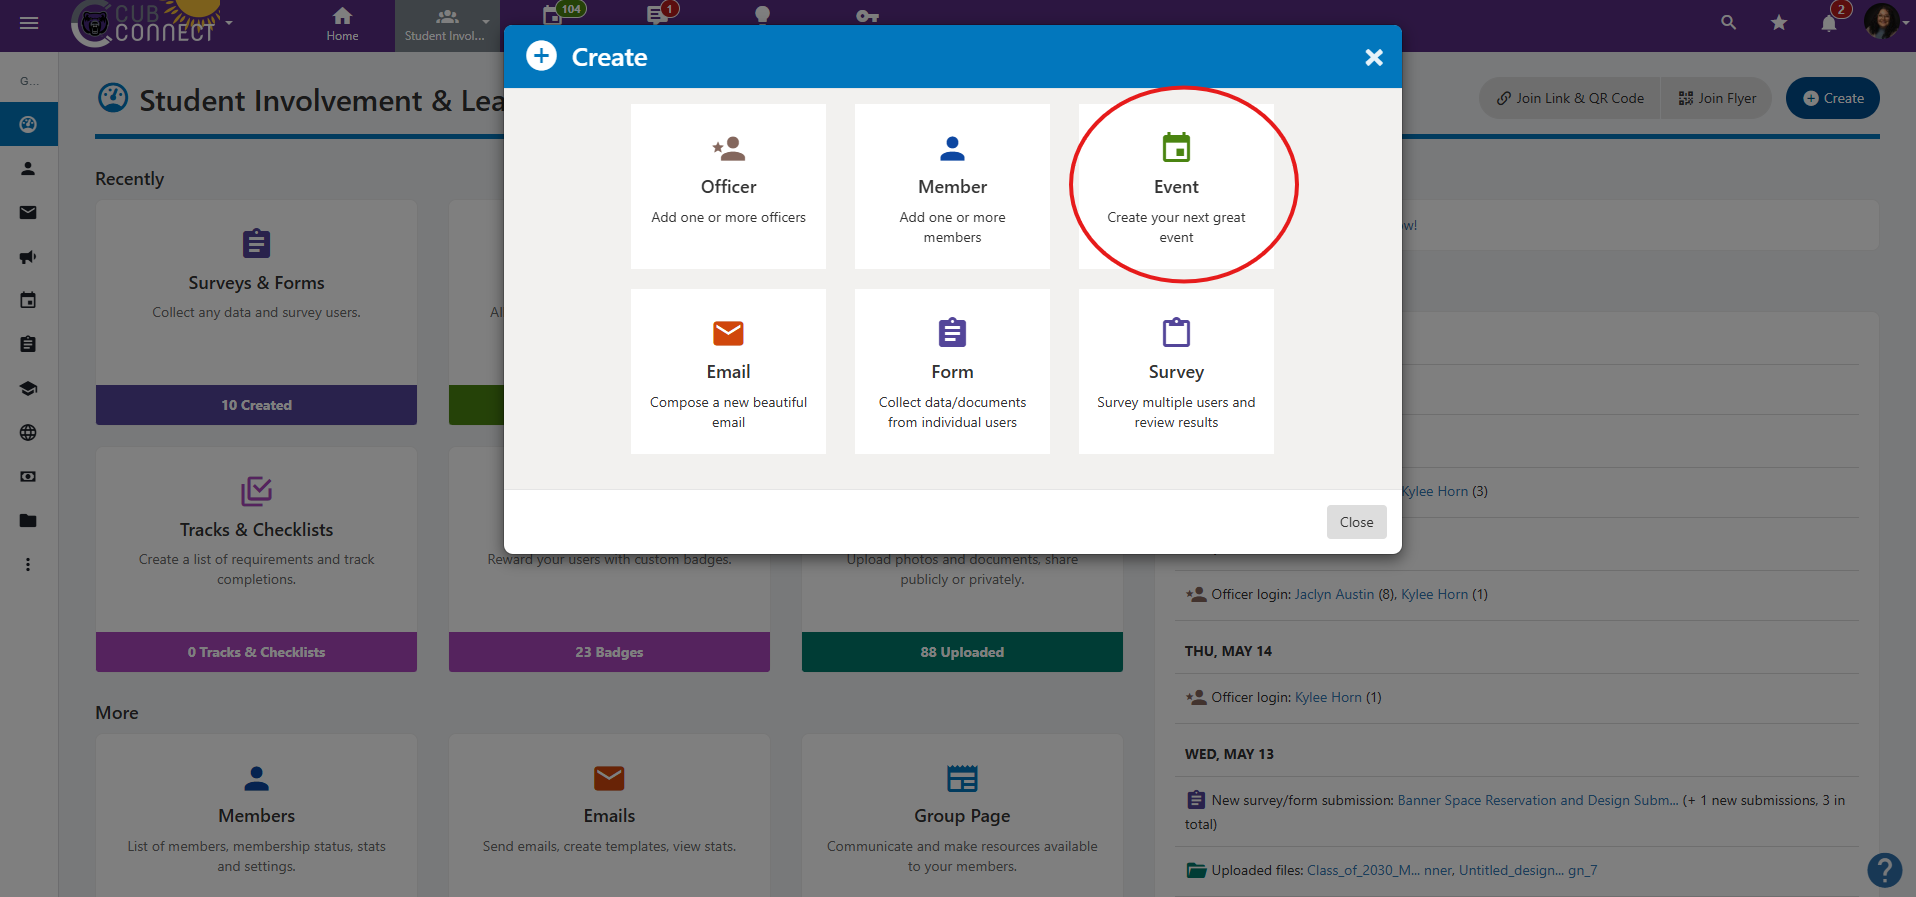Open the Jaclyn Austin officer link

[1334, 594]
